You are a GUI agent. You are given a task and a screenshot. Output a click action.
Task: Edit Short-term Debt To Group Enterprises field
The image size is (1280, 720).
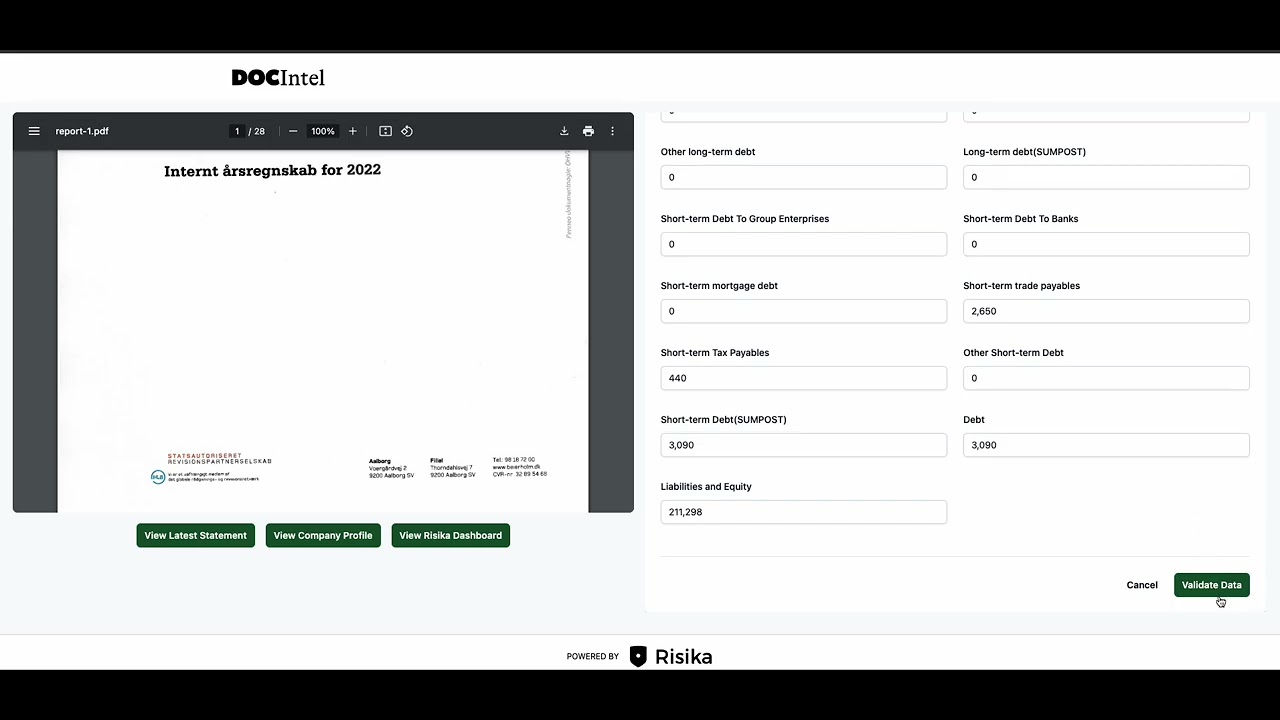tap(804, 244)
